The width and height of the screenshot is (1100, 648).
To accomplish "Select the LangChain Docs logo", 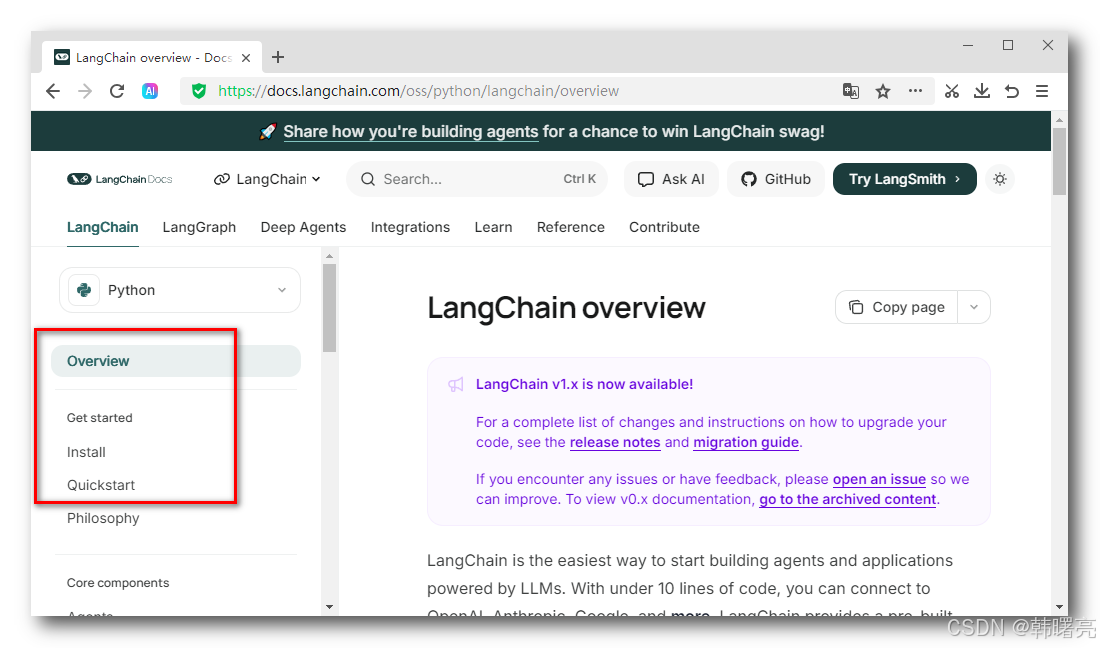I will tap(119, 179).
